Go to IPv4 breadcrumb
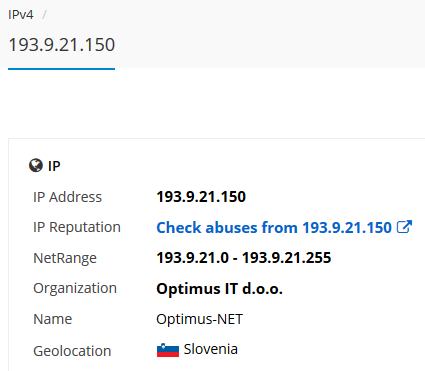This screenshot has width=425, height=371. [x=21, y=15]
